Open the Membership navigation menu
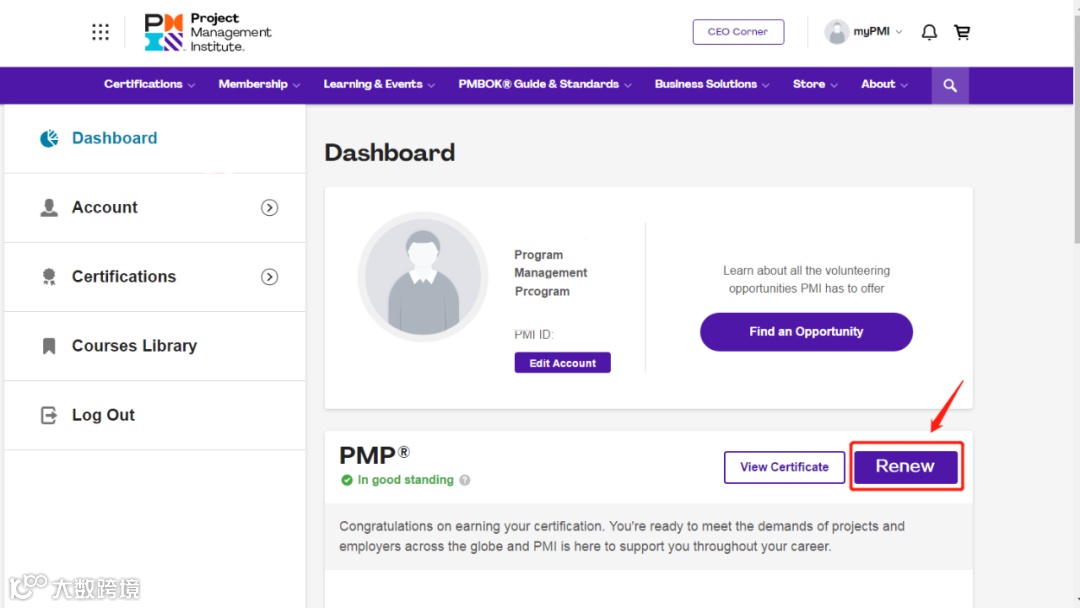 point(259,85)
